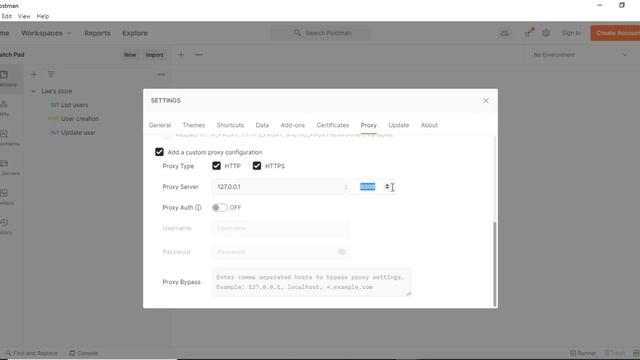This screenshot has width=640, height=360.
Task: Switch to the Data tab
Action: [262, 125]
